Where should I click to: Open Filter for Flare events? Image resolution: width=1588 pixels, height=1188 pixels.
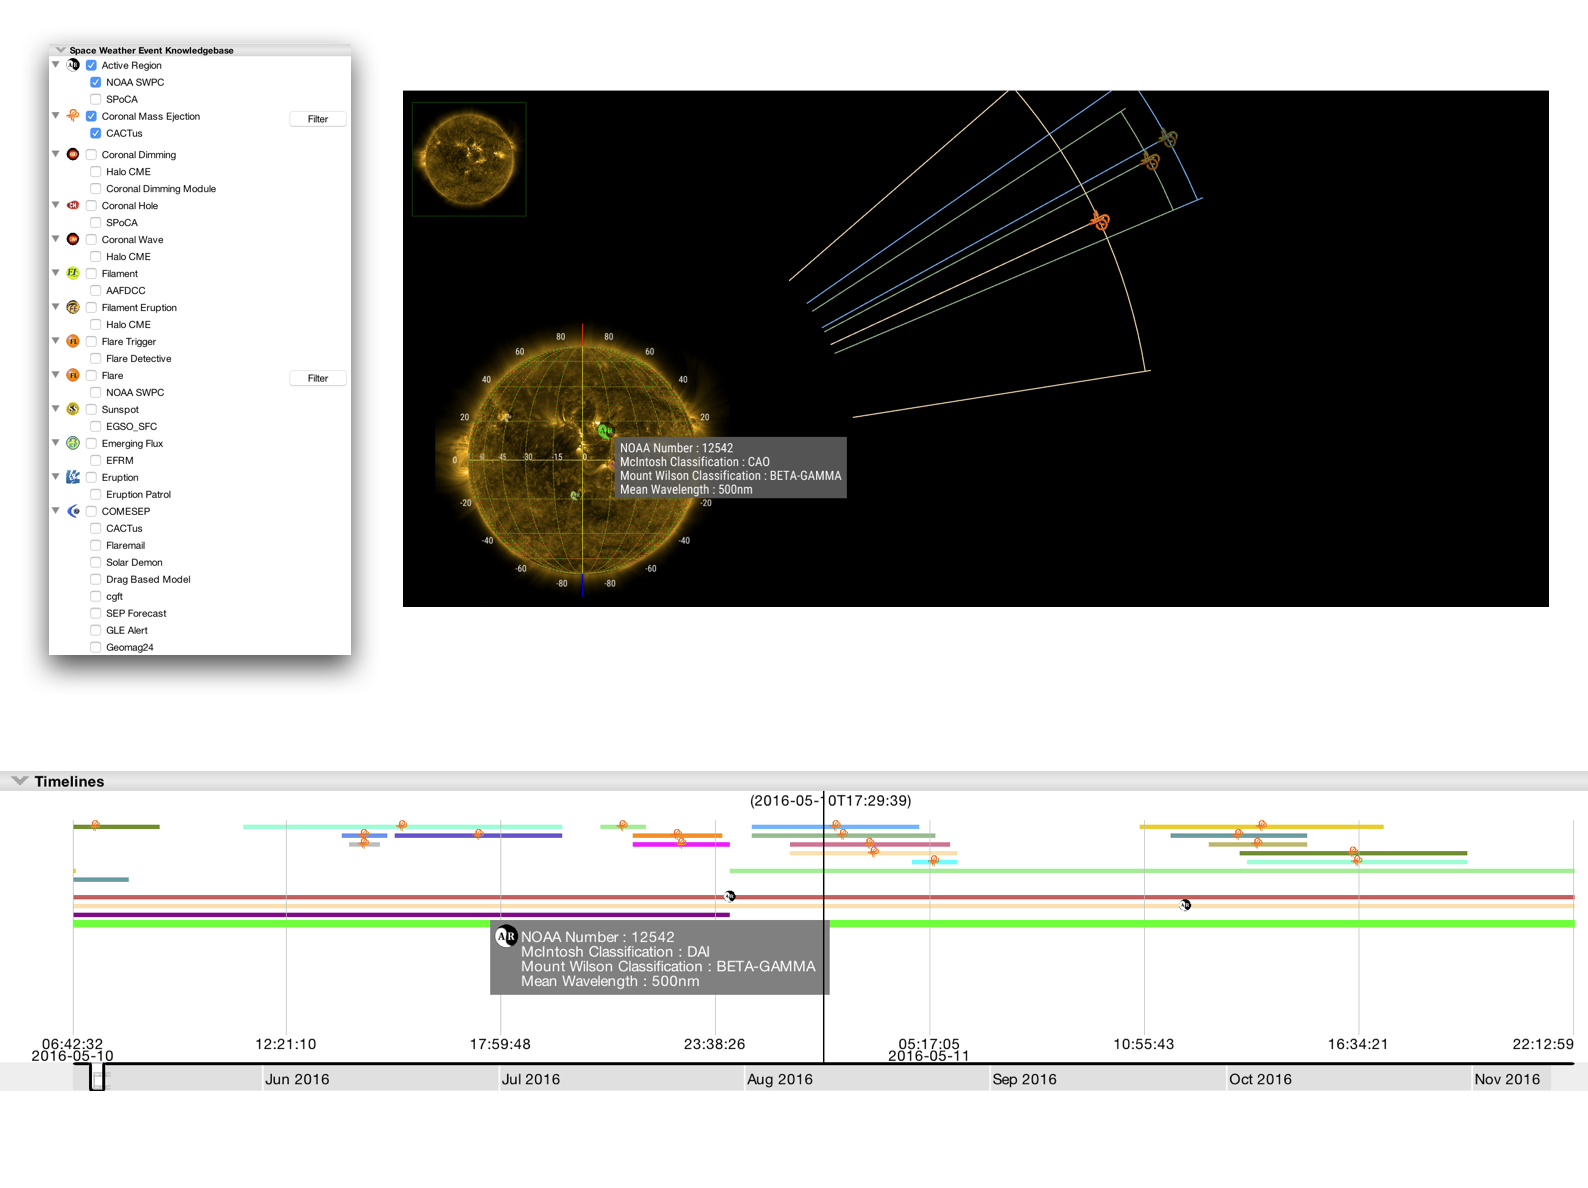[318, 378]
